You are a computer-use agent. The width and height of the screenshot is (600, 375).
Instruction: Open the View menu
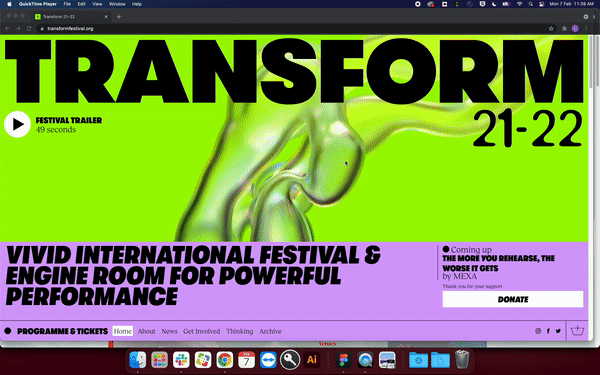(97, 4)
